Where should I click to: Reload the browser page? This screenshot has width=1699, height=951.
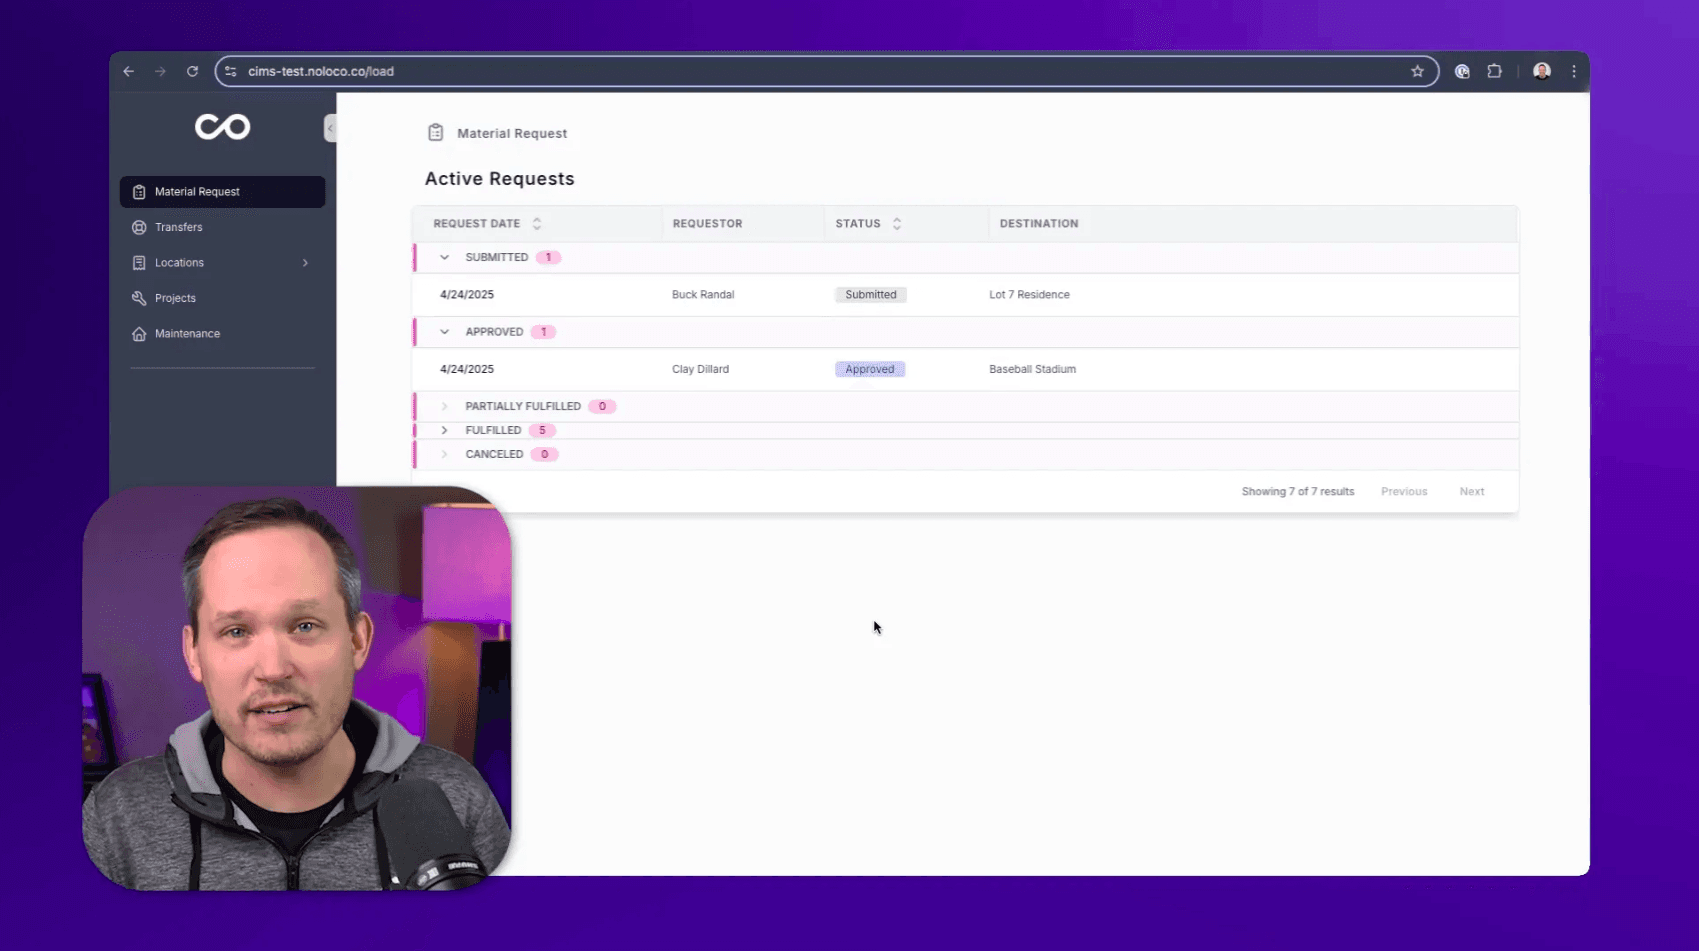(x=192, y=71)
